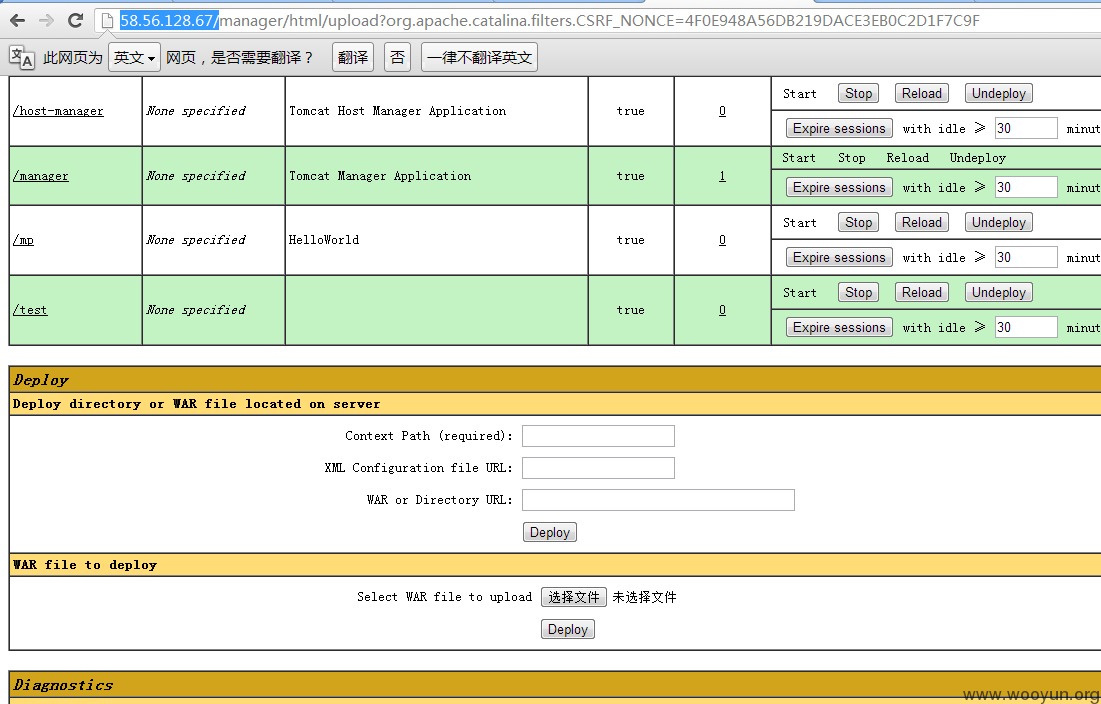Open session count 0 for /host-manager
The width and height of the screenshot is (1101, 704).
(722, 111)
